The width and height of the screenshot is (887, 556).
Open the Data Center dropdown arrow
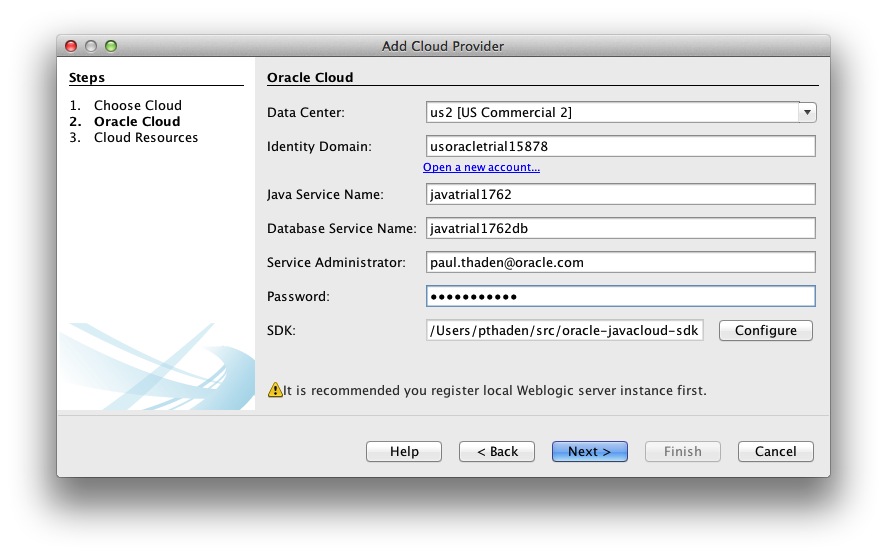tap(807, 112)
